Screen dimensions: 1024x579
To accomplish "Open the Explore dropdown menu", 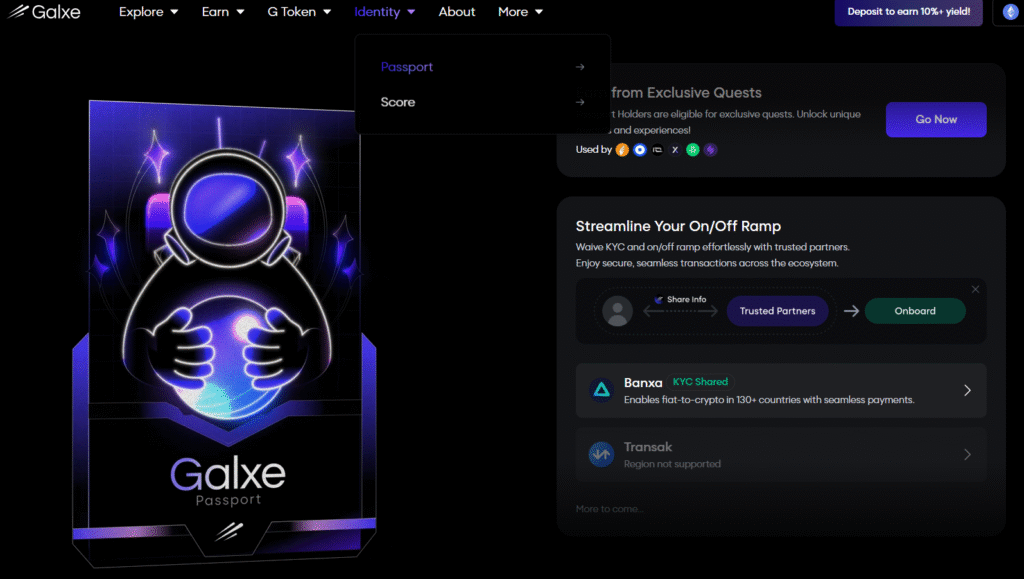I will pos(148,12).
